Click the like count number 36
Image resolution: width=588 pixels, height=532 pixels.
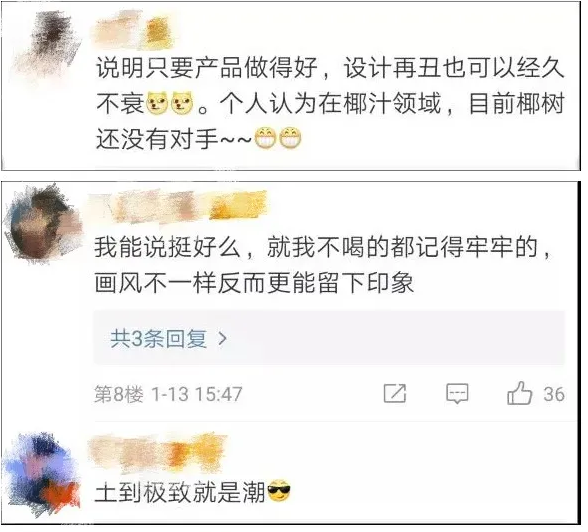pos(554,394)
